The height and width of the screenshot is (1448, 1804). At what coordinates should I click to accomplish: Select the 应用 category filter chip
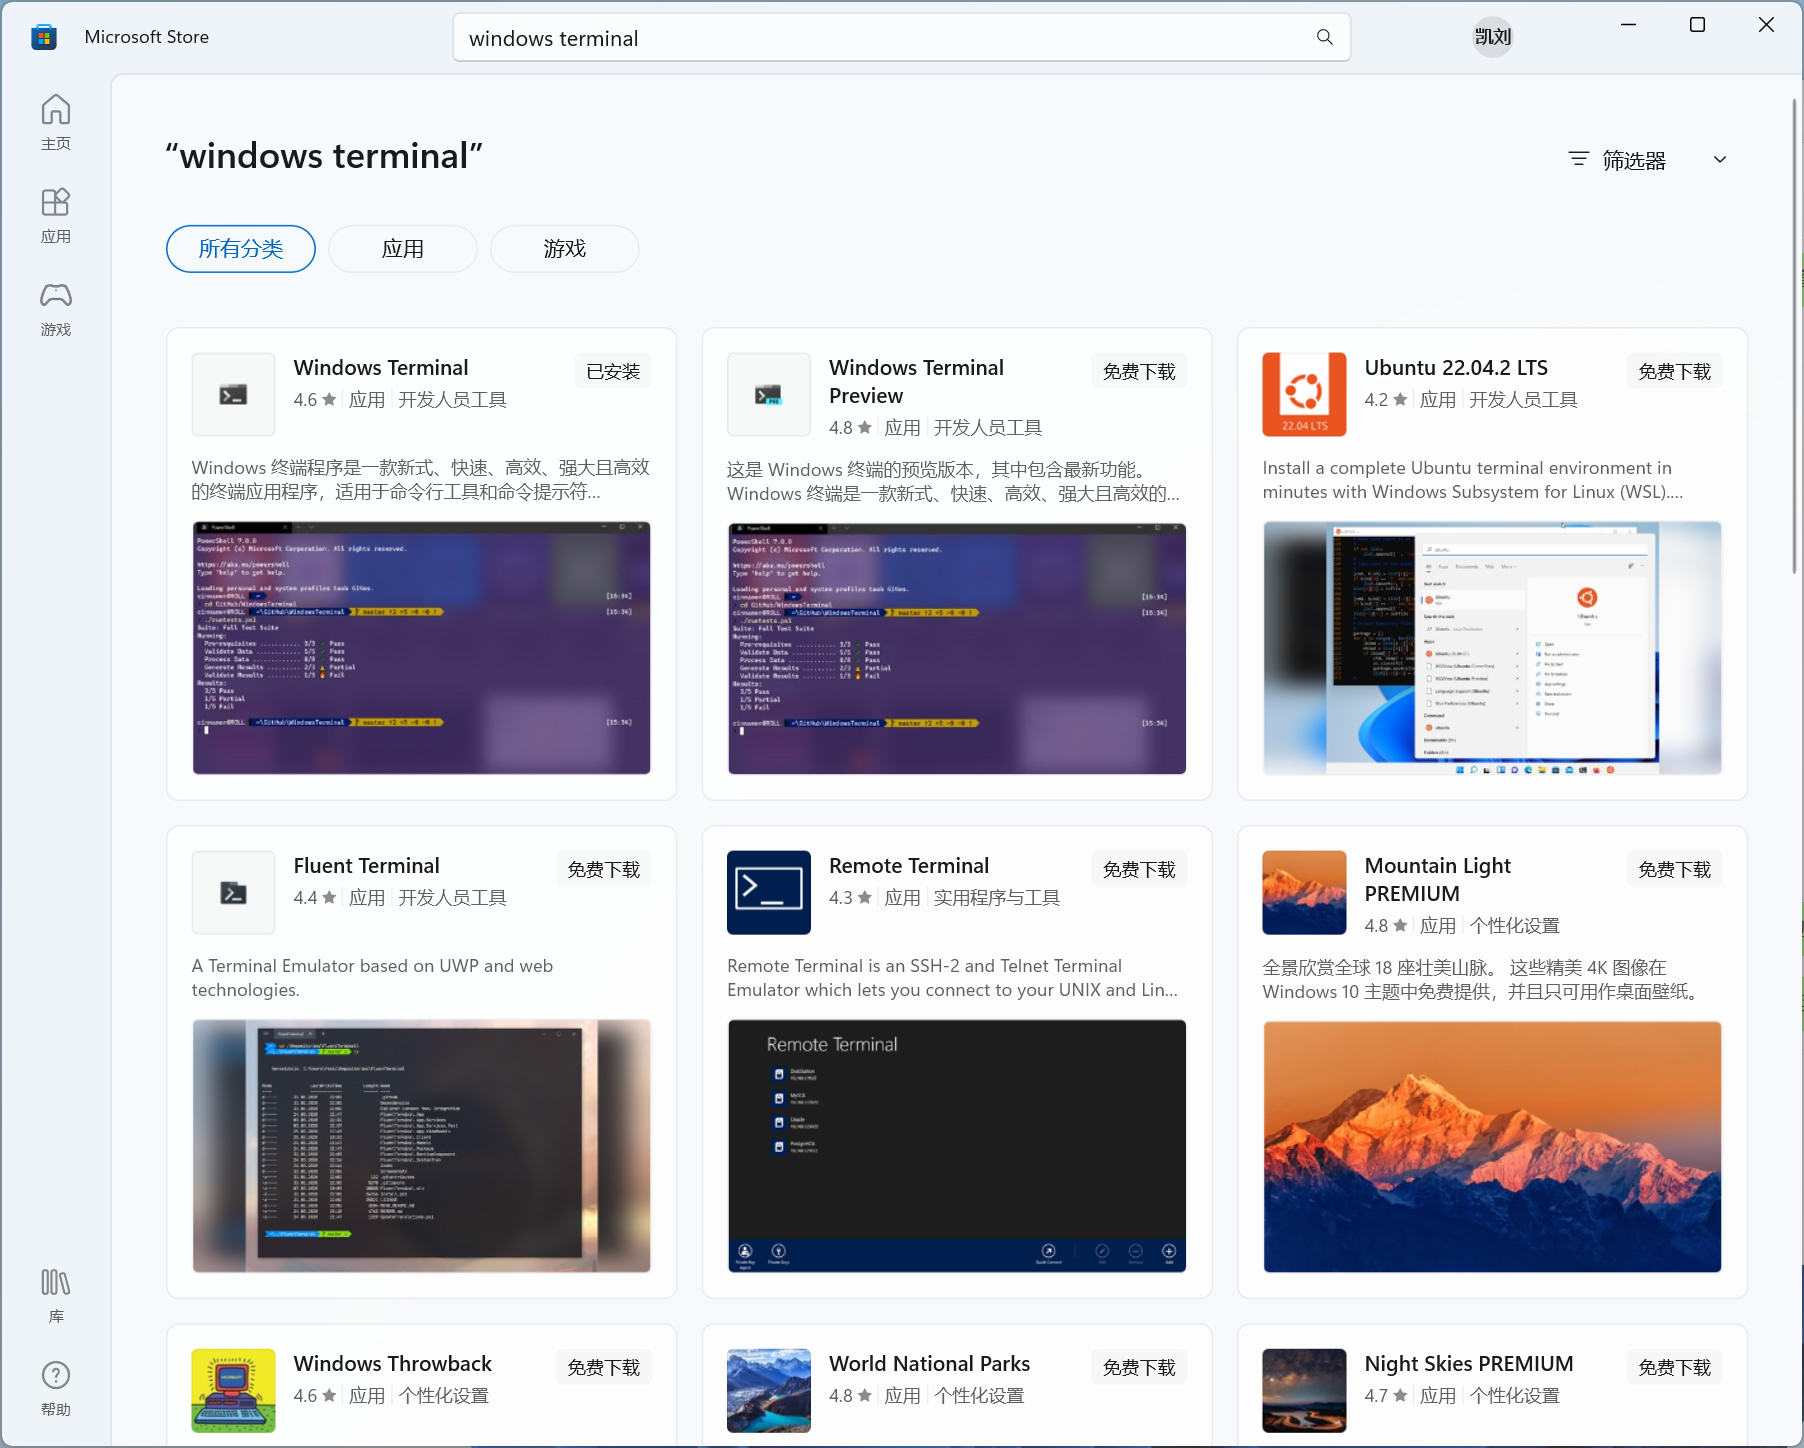pyautogui.click(x=403, y=249)
